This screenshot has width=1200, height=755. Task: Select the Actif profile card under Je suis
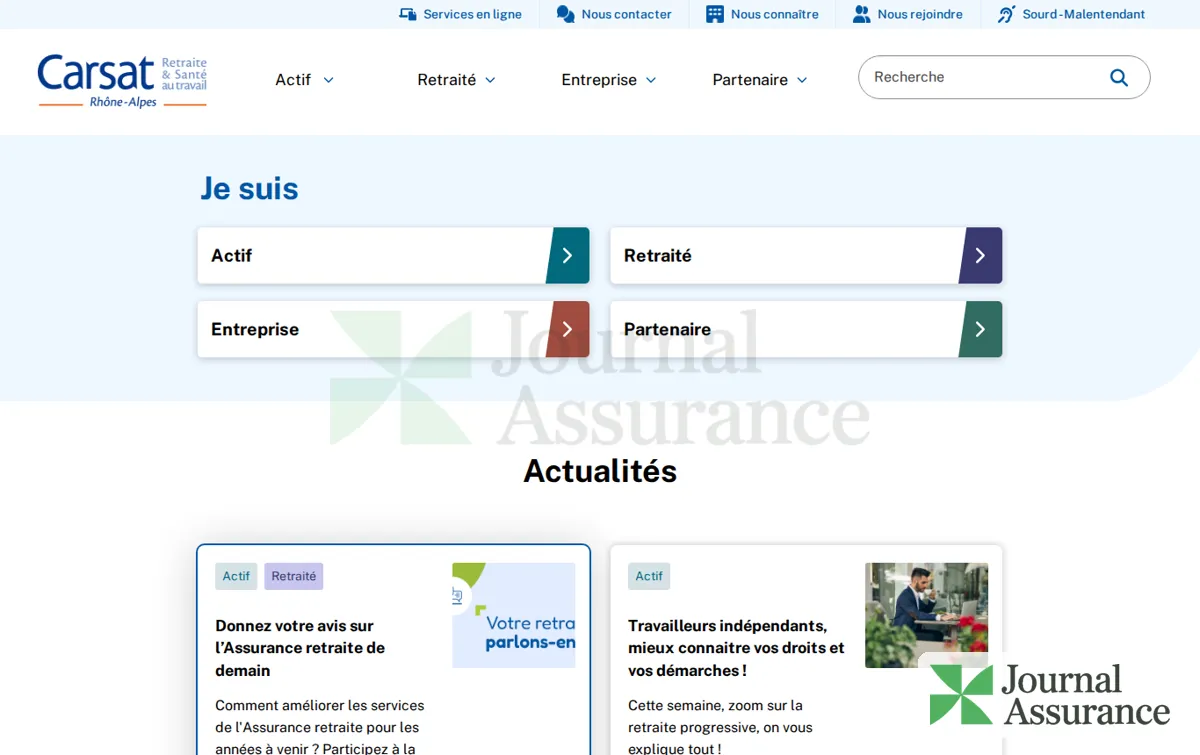tap(393, 256)
